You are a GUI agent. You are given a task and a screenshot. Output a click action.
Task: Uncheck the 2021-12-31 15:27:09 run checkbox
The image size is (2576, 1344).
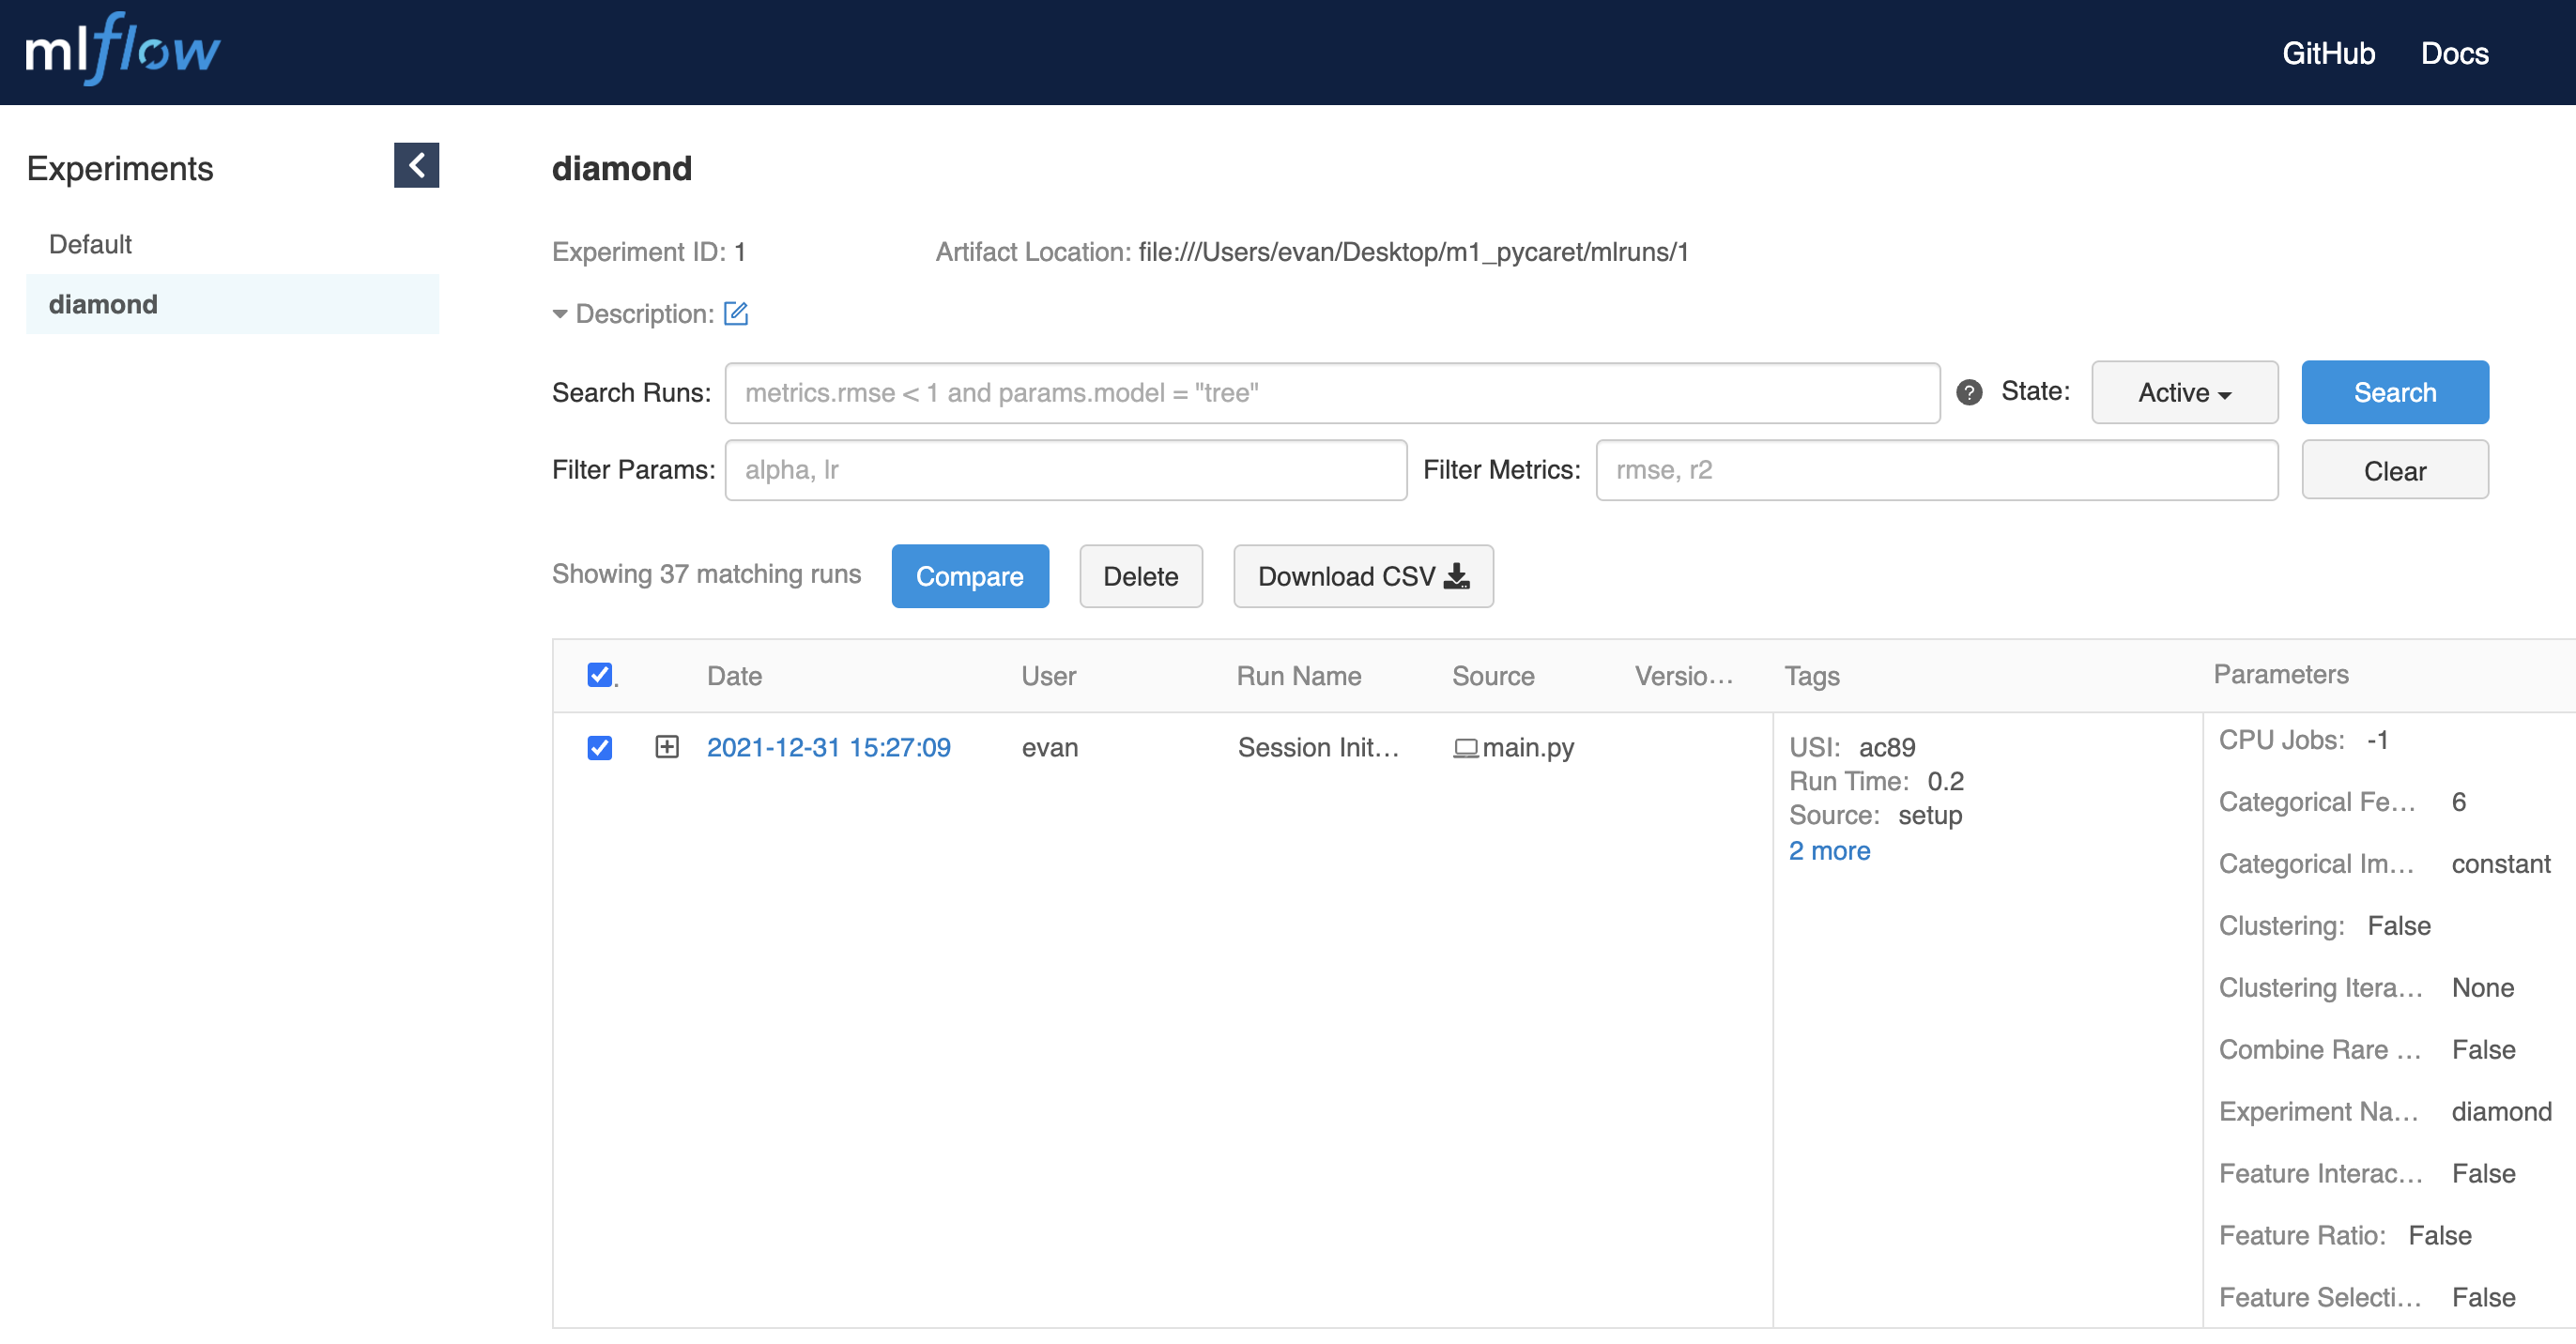(x=600, y=747)
